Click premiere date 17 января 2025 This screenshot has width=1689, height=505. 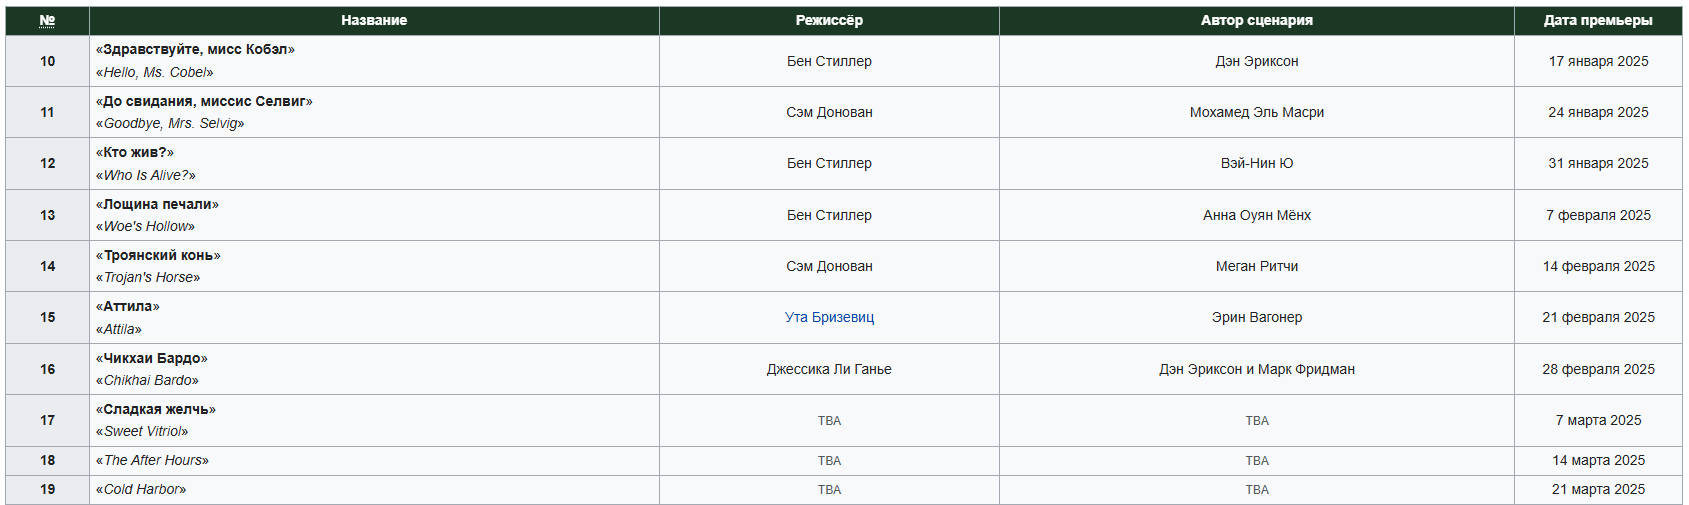1598,61
